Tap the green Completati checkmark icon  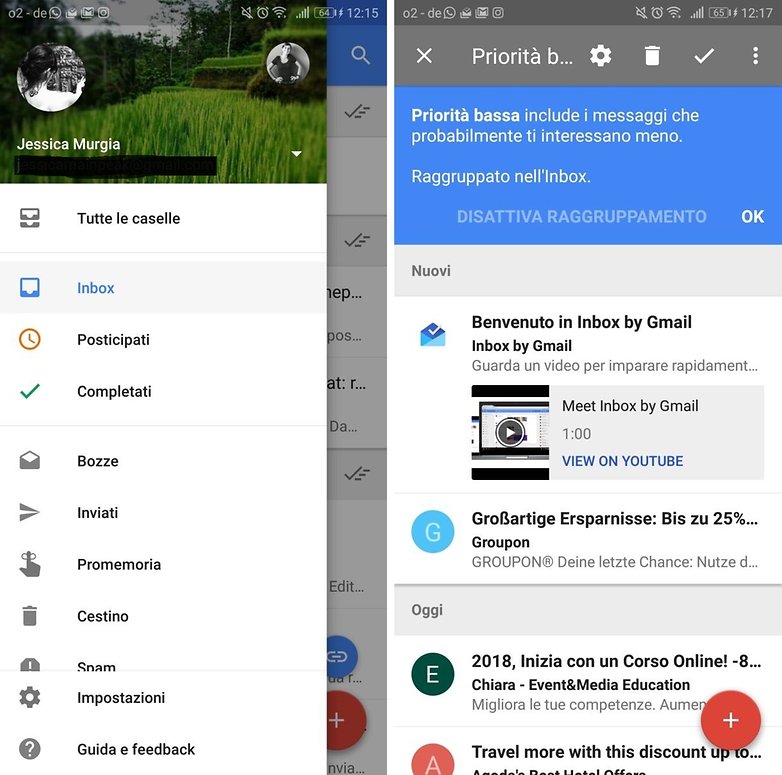29,391
